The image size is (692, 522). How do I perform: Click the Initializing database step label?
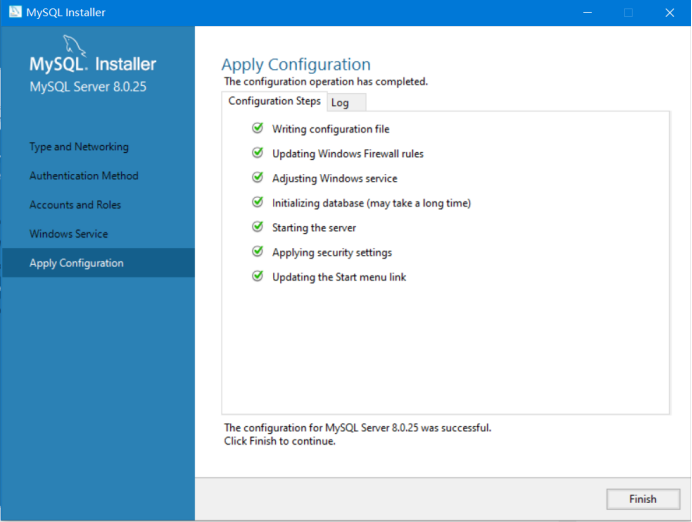pyautogui.click(x=371, y=203)
